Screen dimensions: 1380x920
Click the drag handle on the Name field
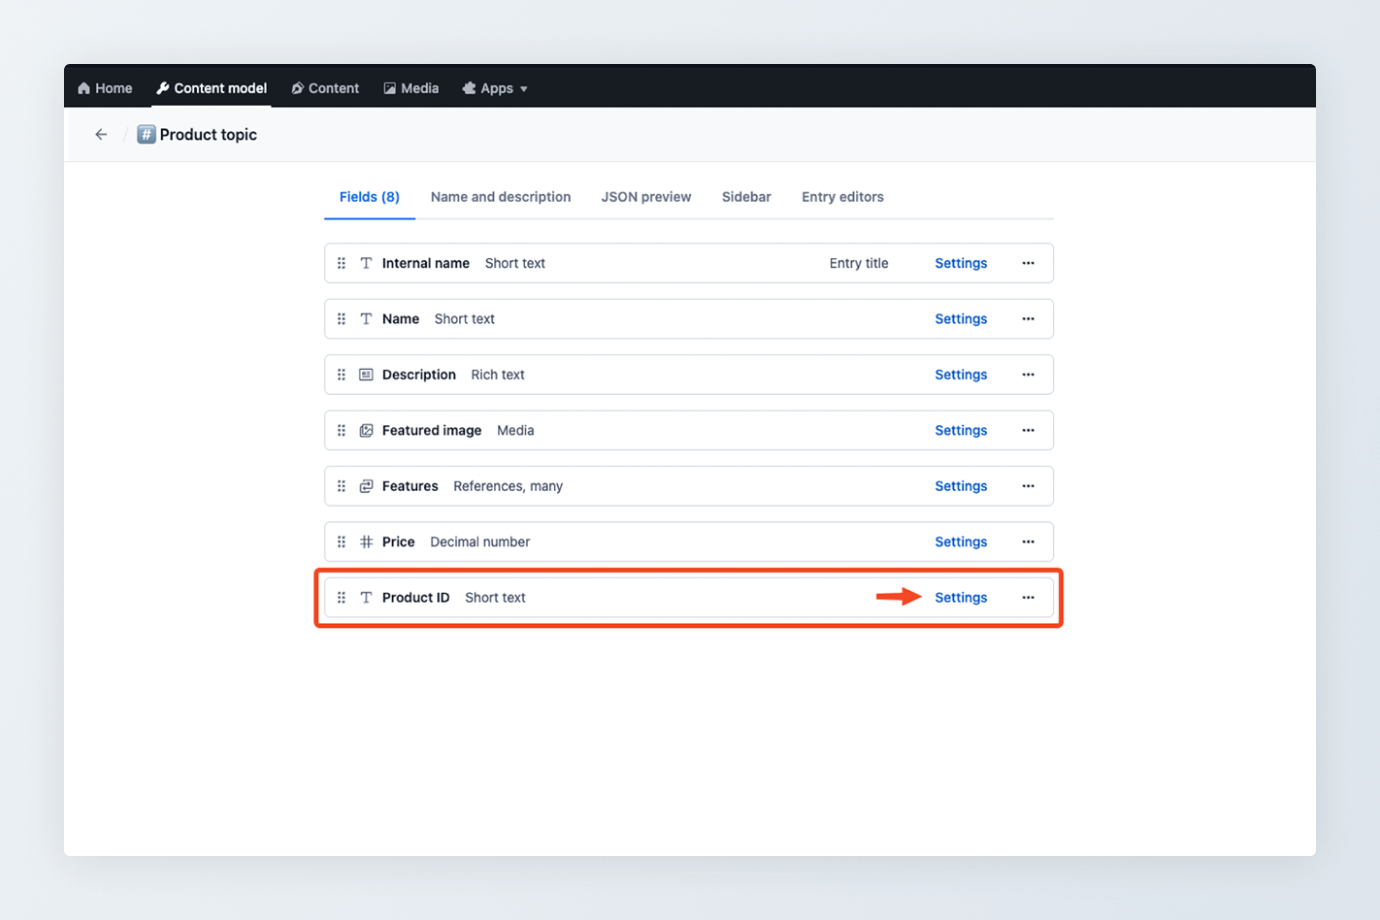[341, 318]
